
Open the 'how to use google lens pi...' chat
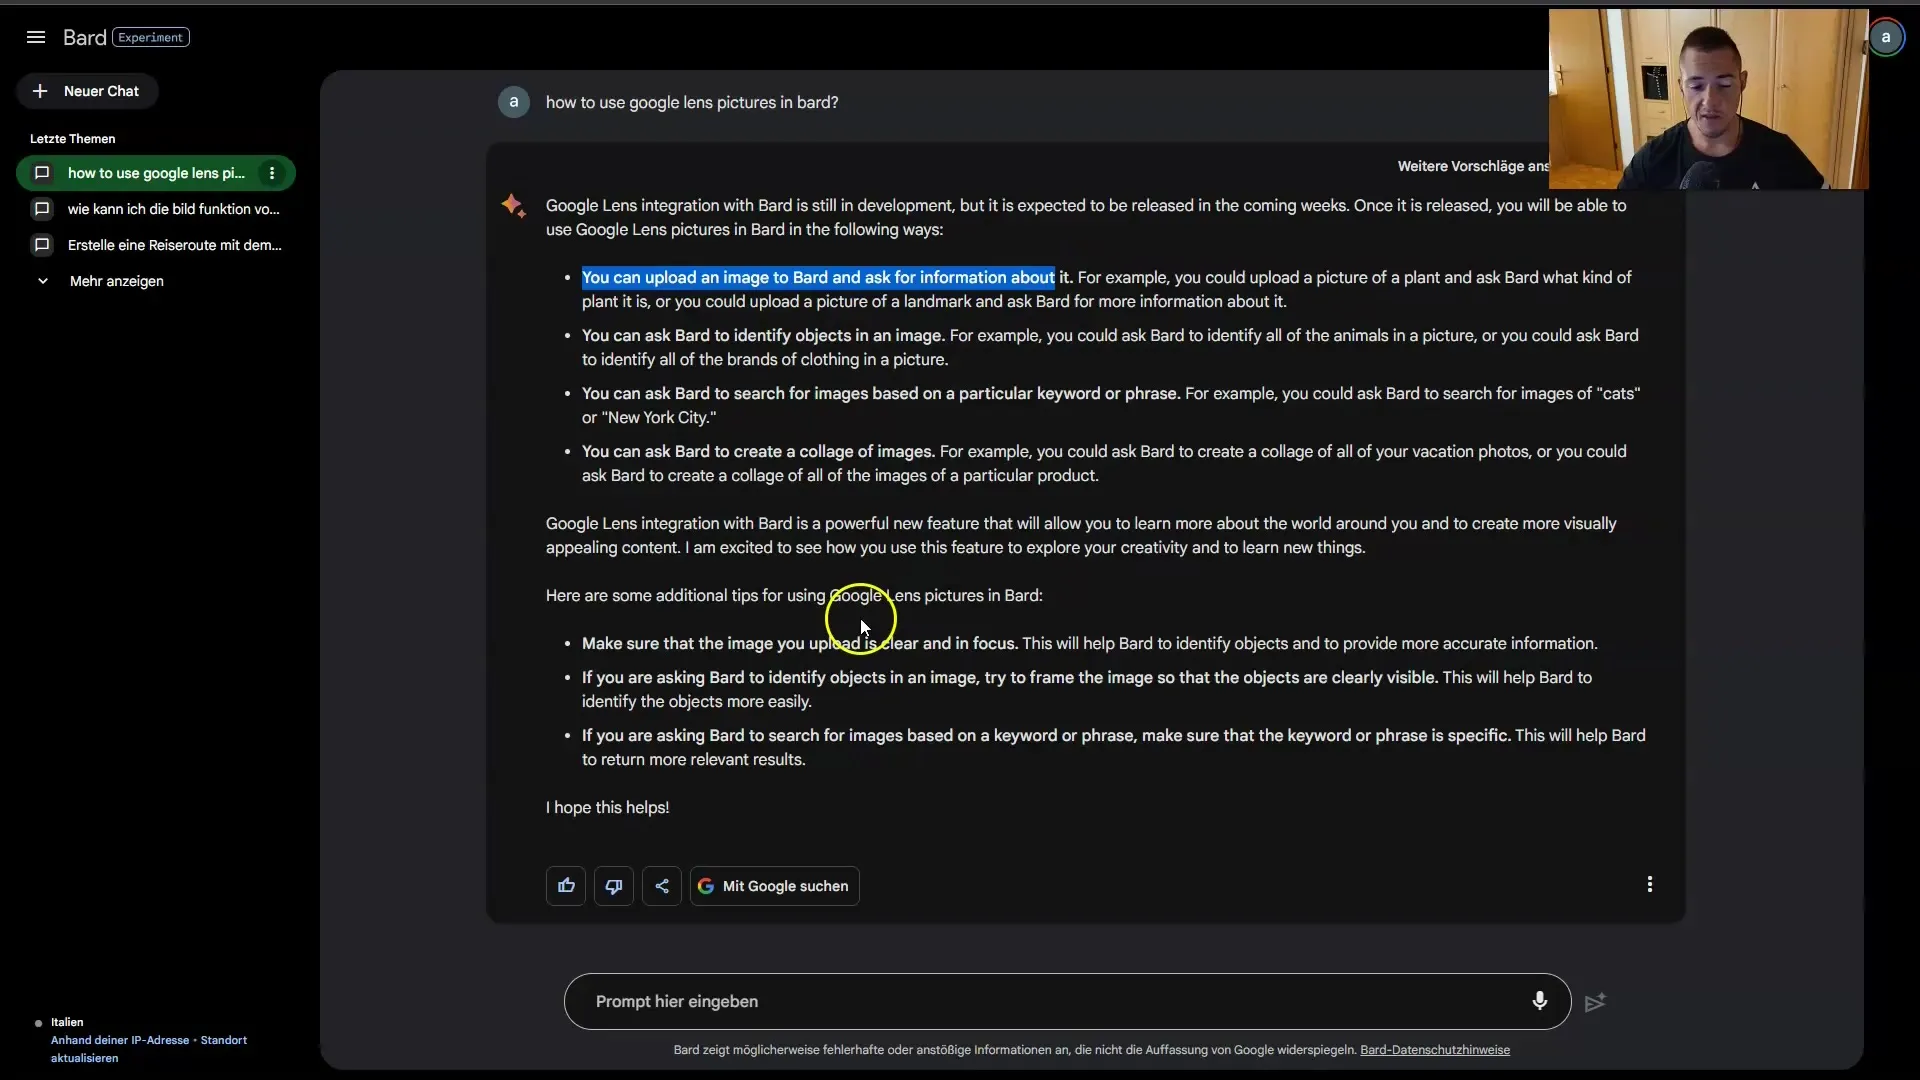click(156, 173)
